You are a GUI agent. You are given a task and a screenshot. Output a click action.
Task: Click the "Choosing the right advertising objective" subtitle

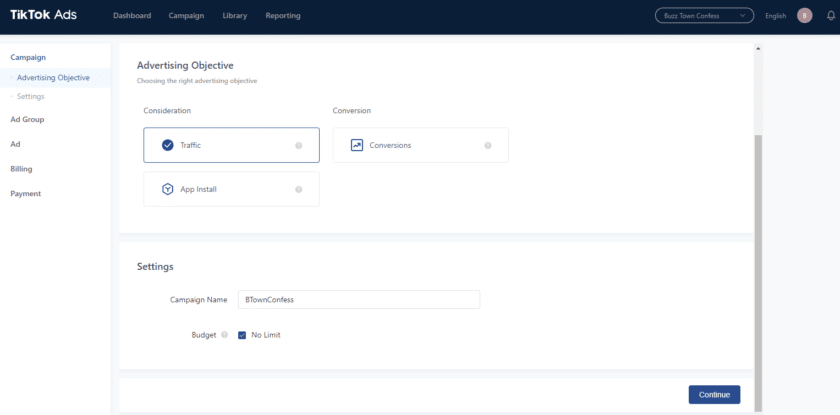coord(197,81)
